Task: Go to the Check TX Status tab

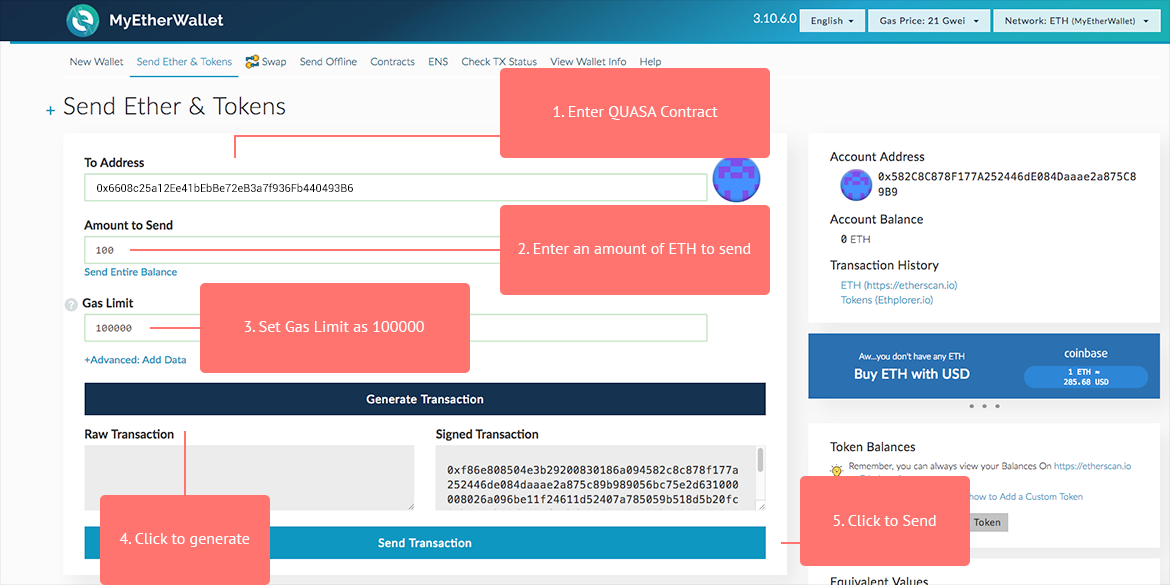Action: tap(499, 62)
